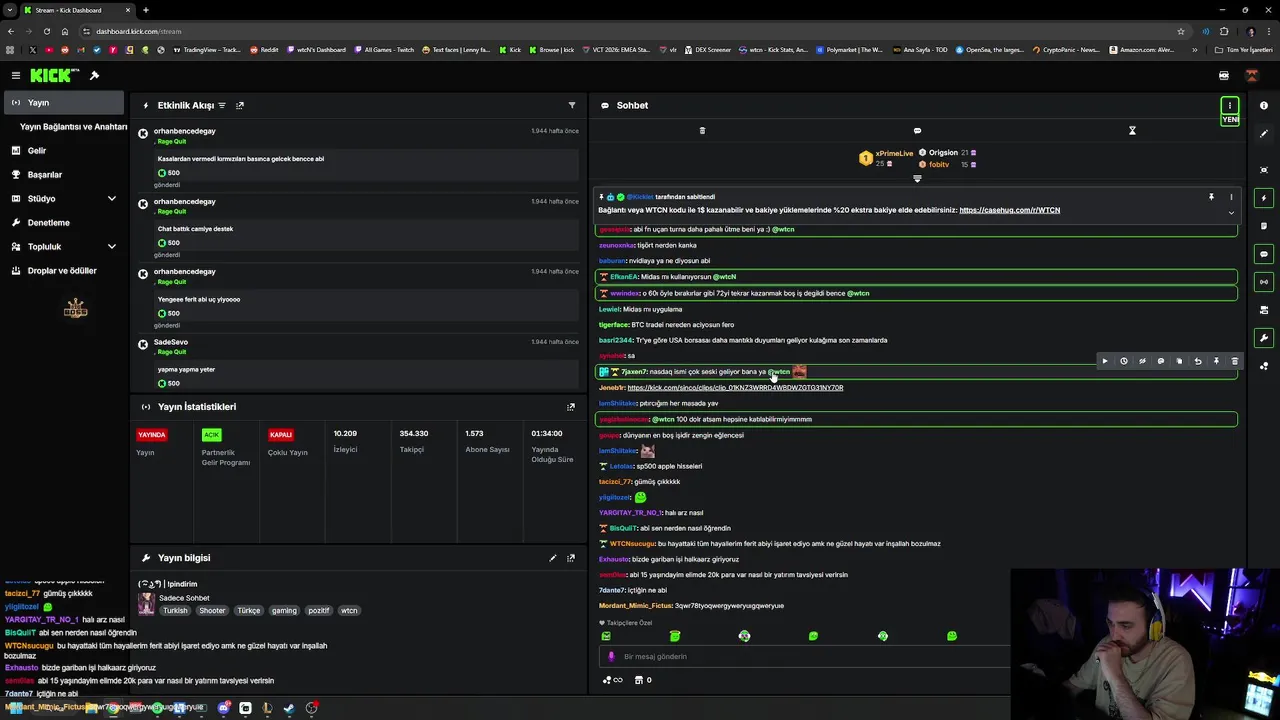The height and width of the screenshot is (720, 1280).
Task: Click the pencil icon in the right sidebar
Action: point(1264,134)
